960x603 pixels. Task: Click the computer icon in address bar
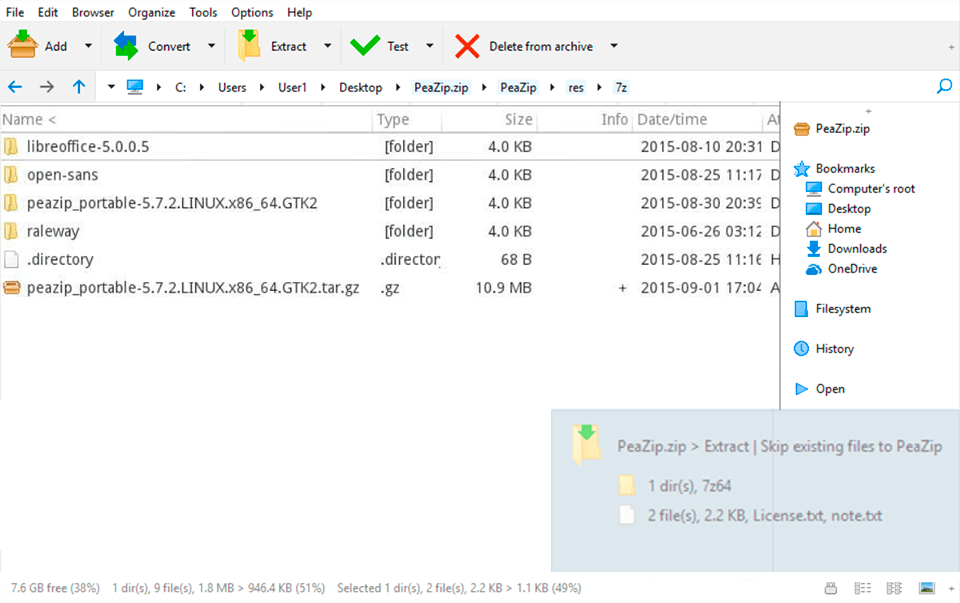[x=135, y=87]
